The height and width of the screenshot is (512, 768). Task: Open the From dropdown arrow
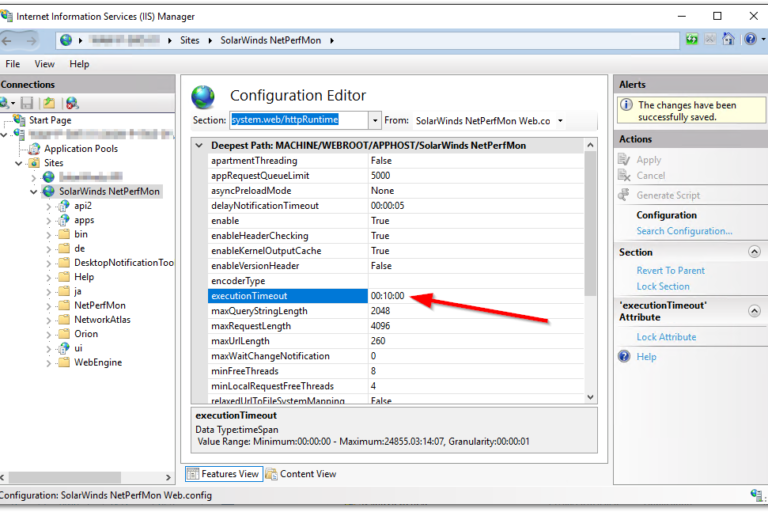[x=560, y=121]
